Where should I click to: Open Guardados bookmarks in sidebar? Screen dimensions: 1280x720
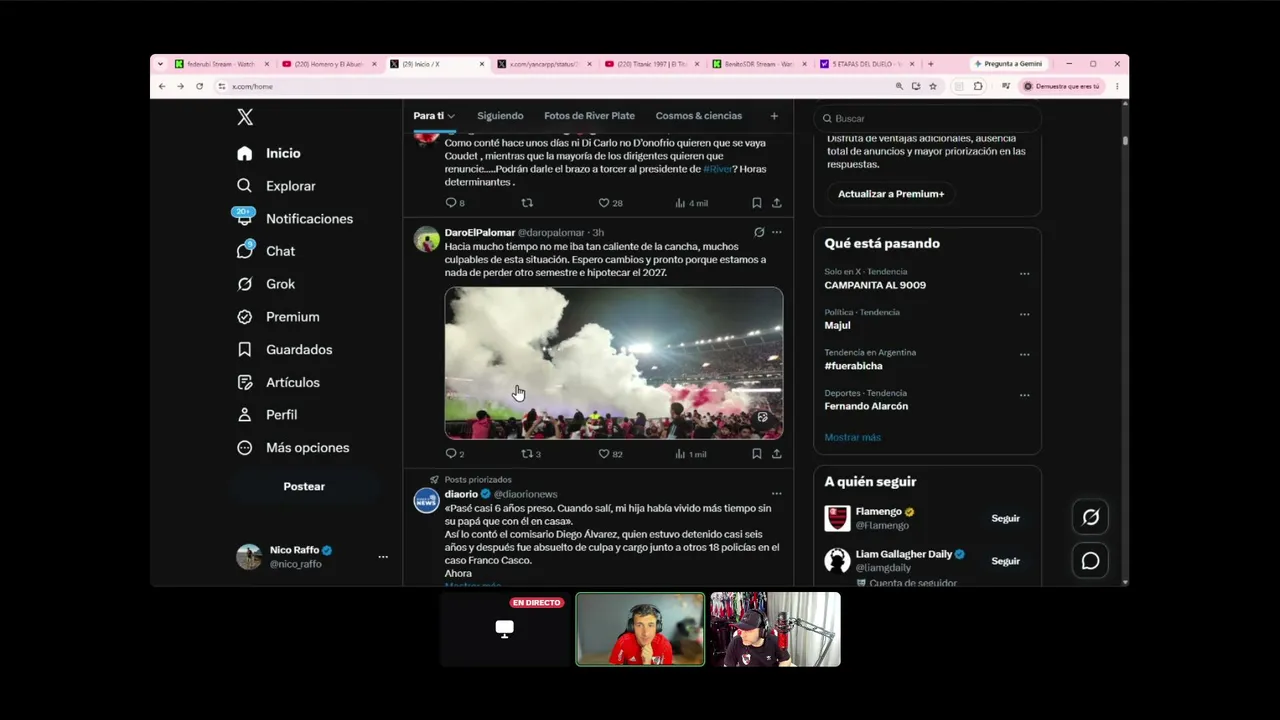(x=284, y=350)
